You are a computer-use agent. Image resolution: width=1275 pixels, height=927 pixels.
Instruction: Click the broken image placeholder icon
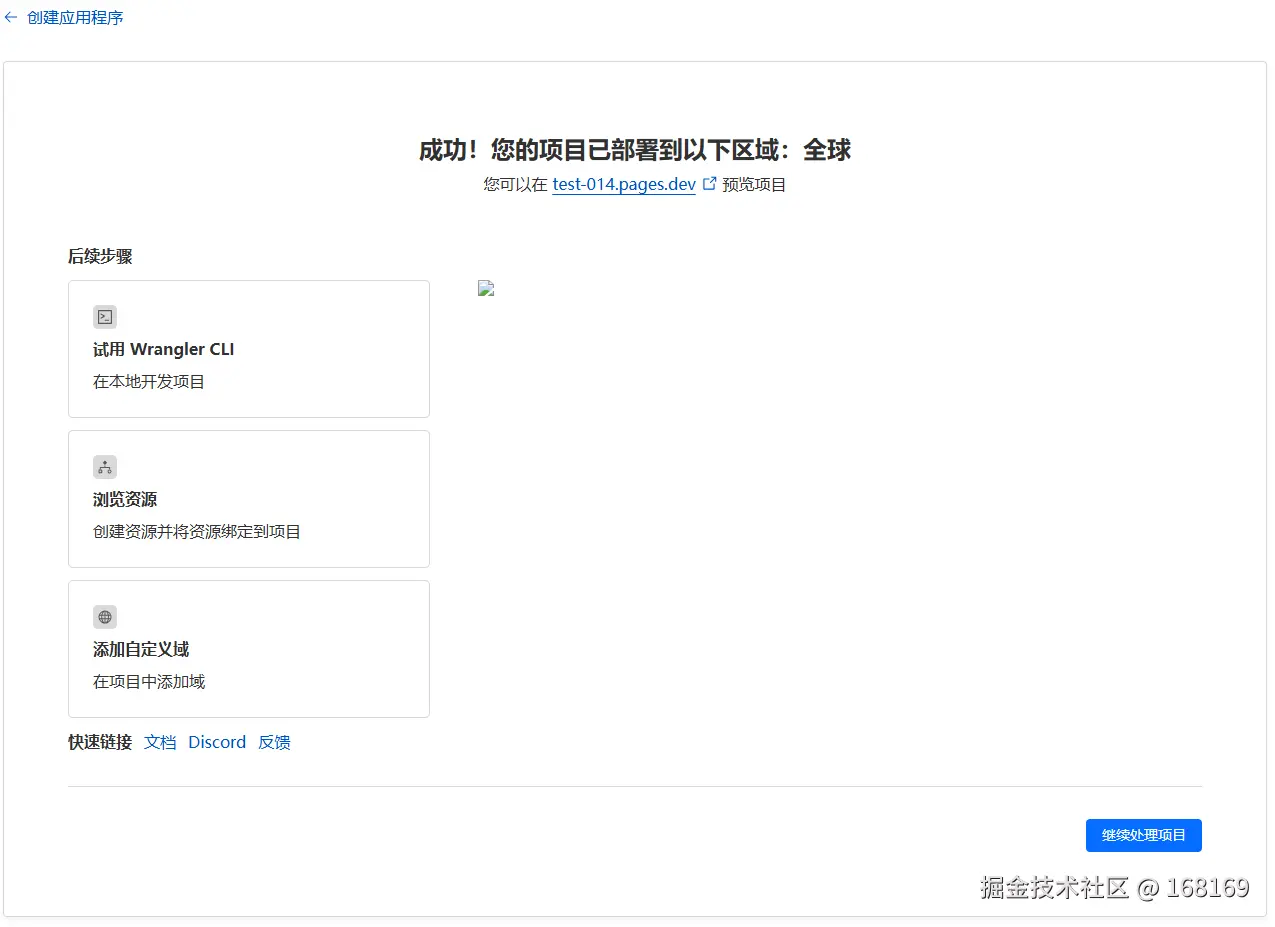point(486,288)
